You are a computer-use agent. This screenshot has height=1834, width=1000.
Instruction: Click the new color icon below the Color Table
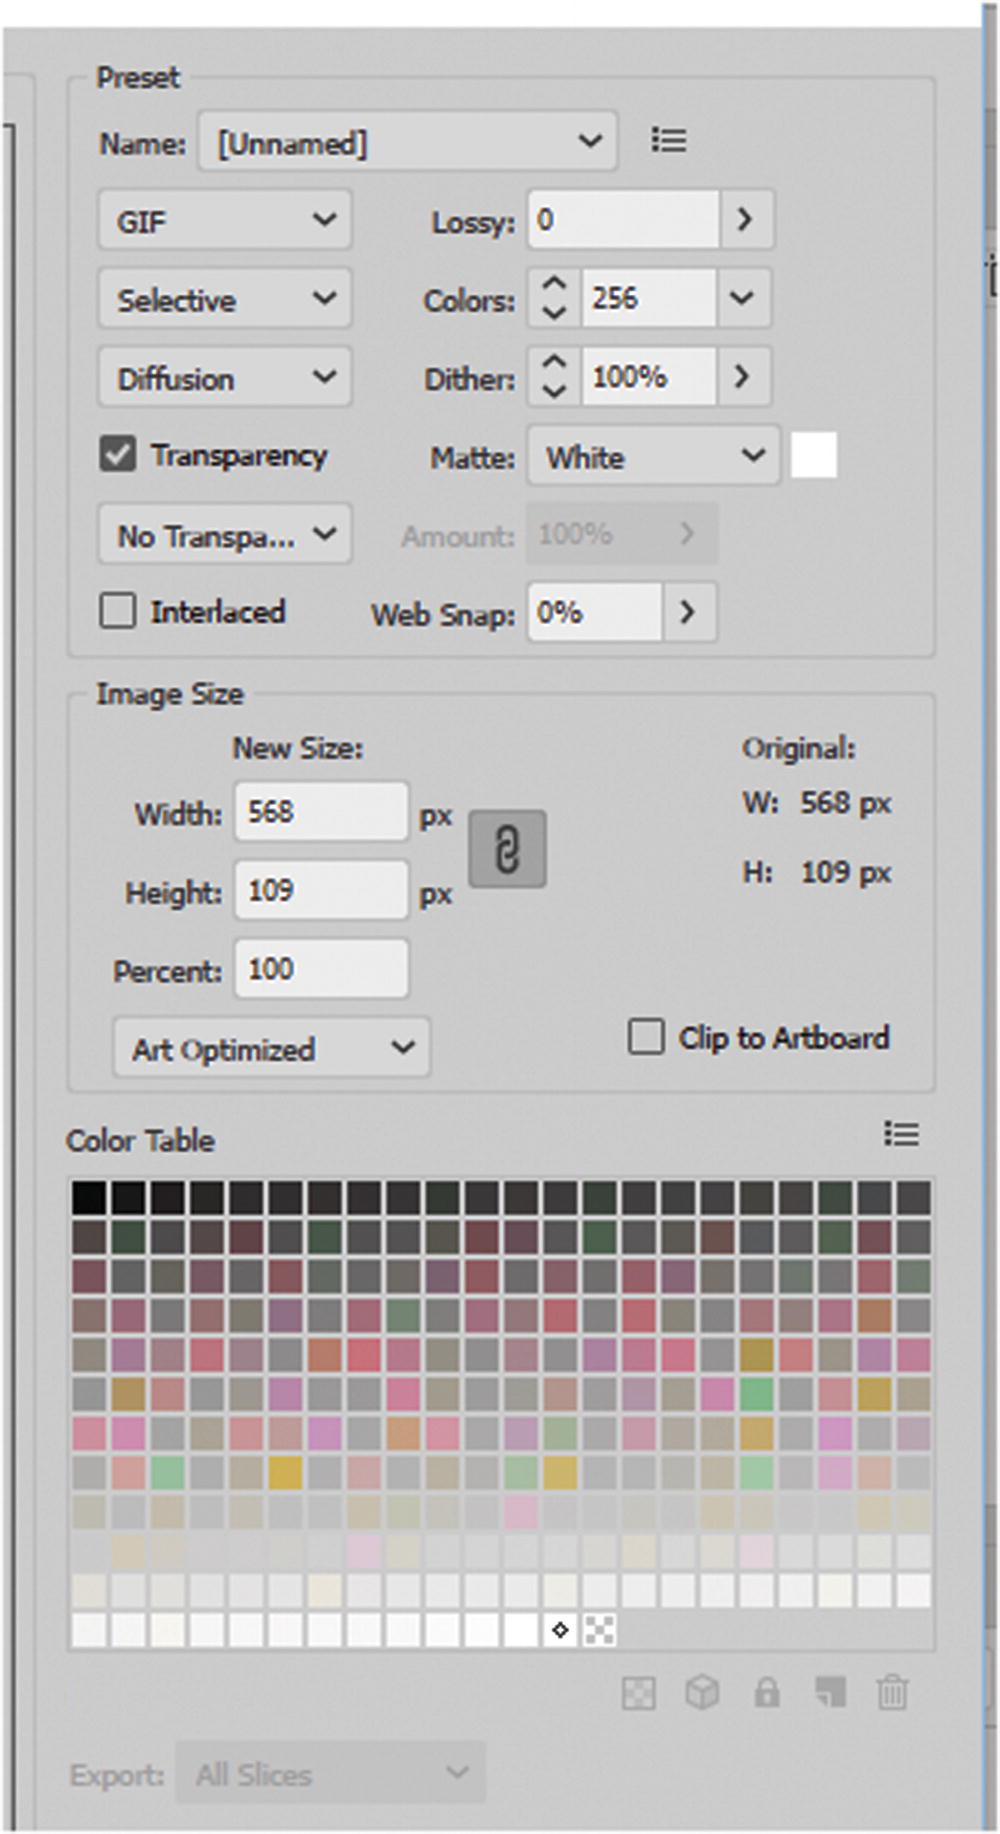tap(830, 1693)
